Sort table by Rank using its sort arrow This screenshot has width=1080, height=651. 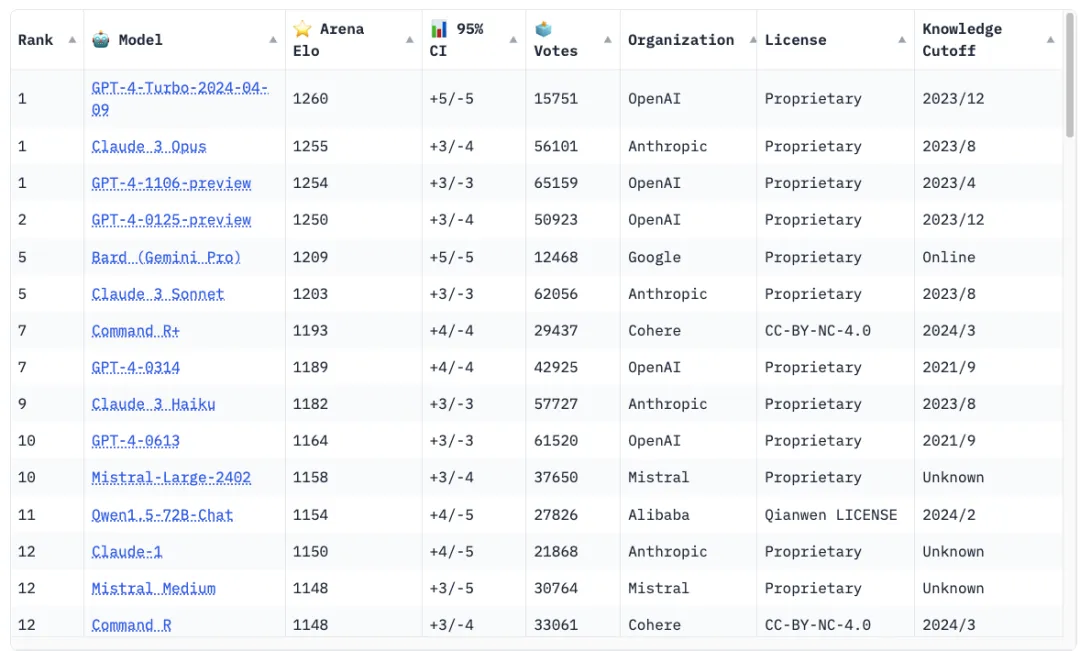pyautogui.click(x=72, y=40)
